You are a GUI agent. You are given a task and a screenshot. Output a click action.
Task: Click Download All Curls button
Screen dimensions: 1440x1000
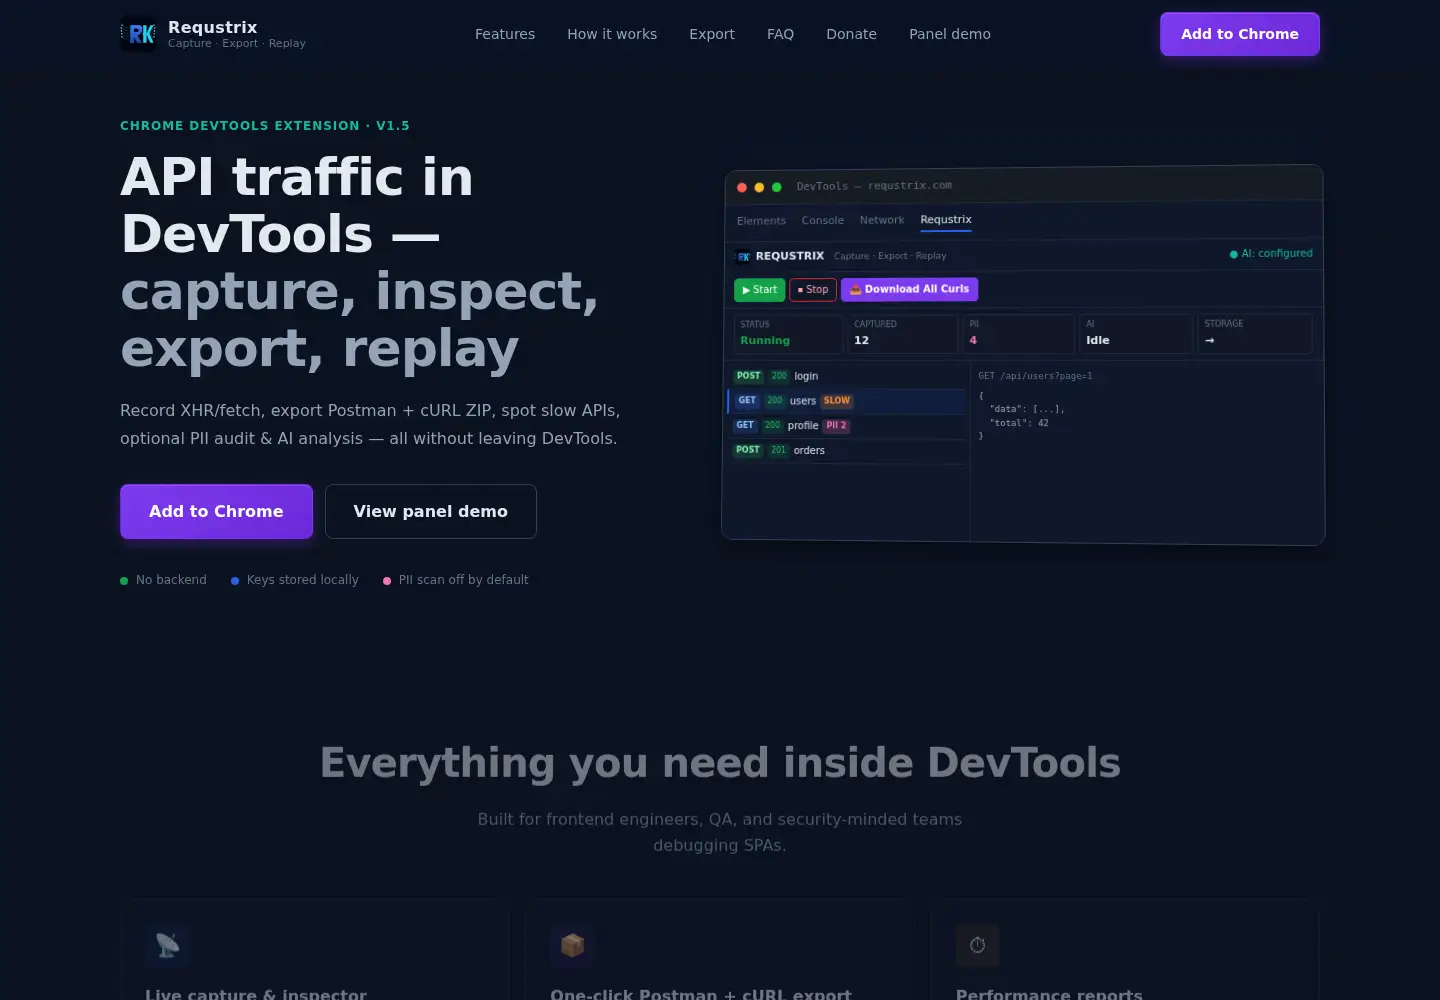click(x=910, y=289)
